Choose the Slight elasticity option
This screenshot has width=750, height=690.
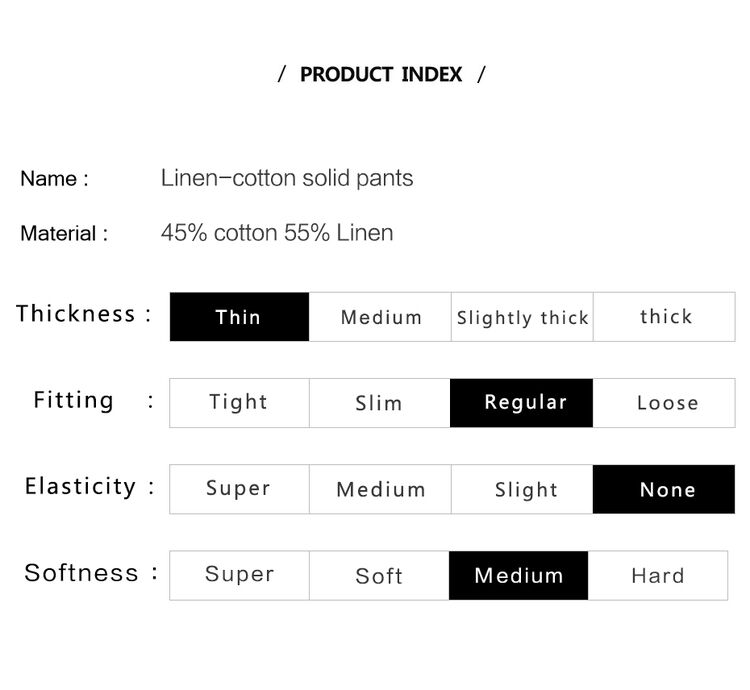(522, 489)
